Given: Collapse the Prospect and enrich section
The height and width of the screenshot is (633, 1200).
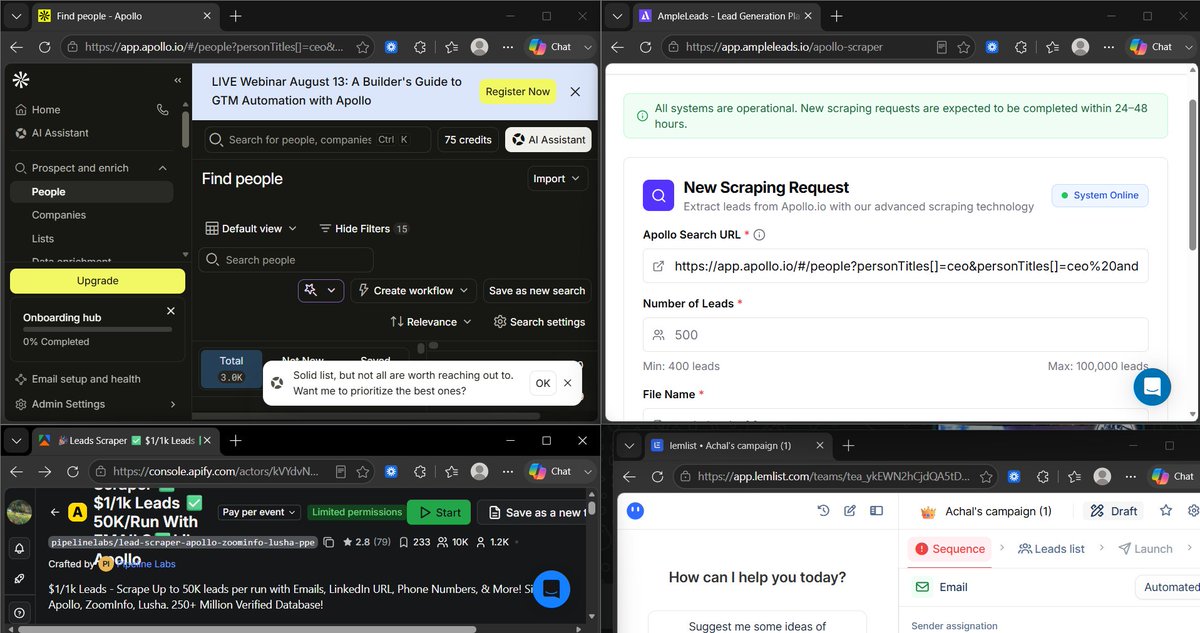Looking at the screenshot, I should (163, 168).
